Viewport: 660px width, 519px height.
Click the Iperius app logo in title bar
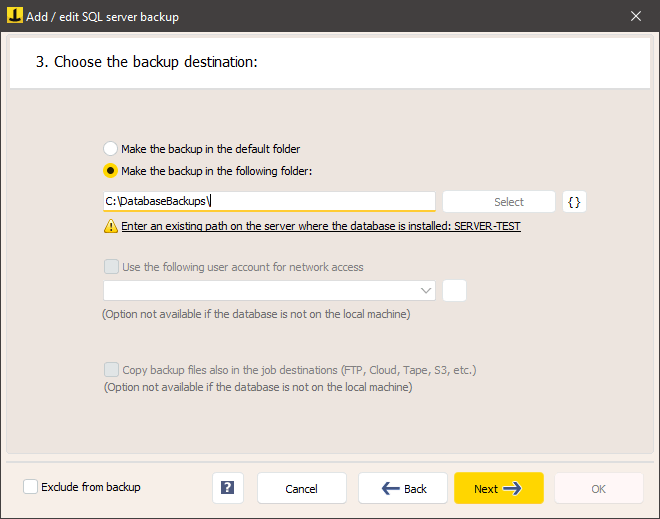click(x=15, y=16)
